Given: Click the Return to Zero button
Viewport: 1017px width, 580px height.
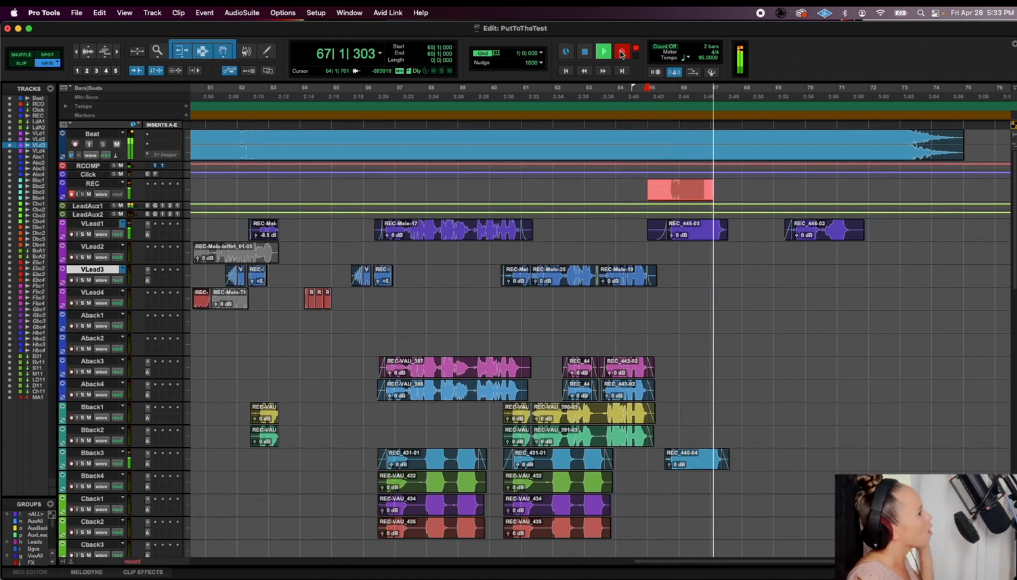Looking at the screenshot, I should pos(566,71).
